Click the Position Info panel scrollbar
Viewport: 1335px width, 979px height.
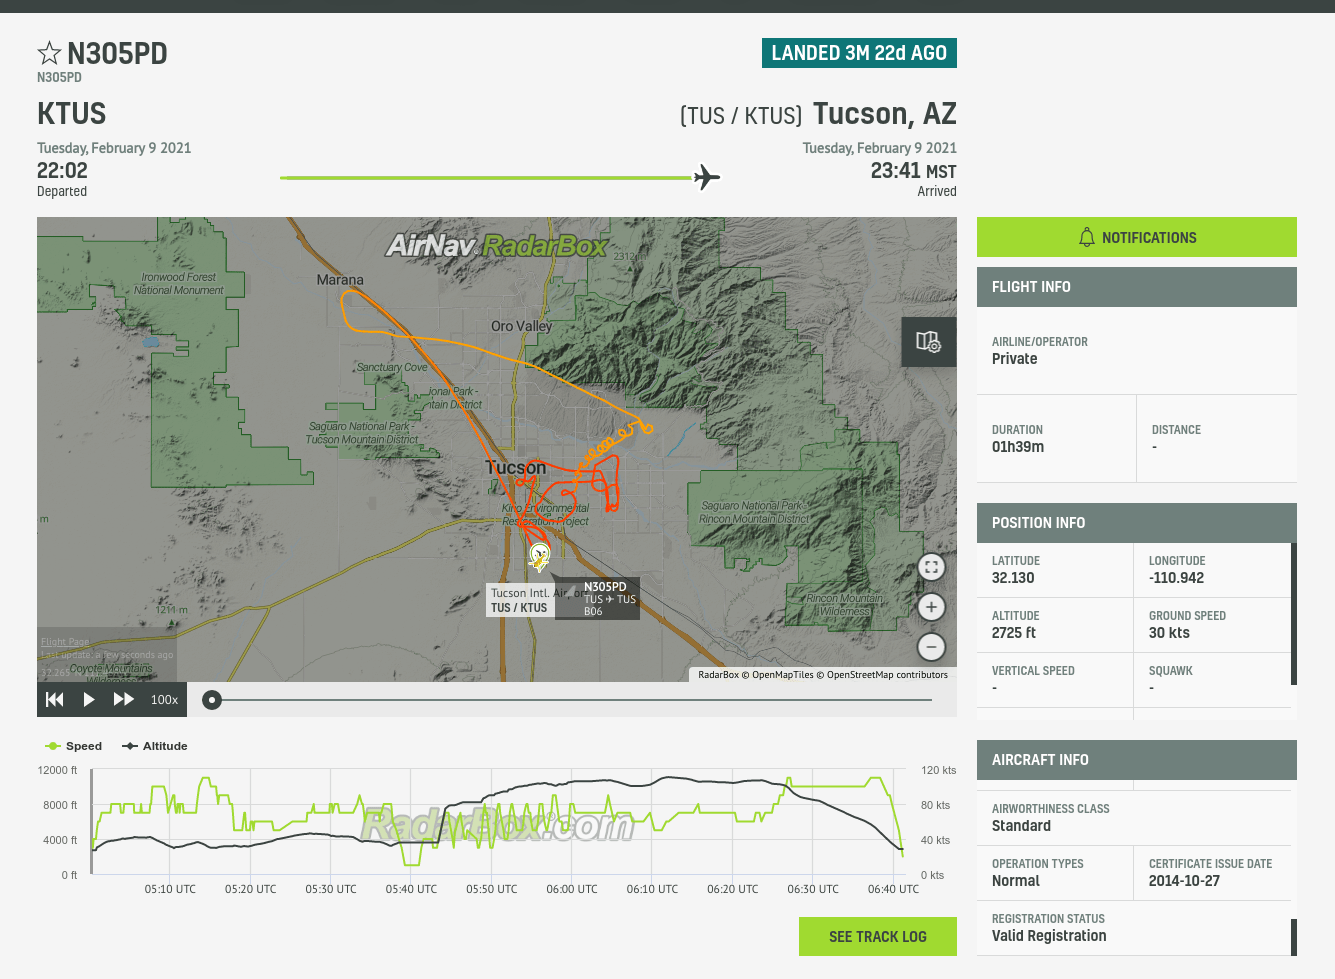pyautogui.click(x=1294, y=614)
